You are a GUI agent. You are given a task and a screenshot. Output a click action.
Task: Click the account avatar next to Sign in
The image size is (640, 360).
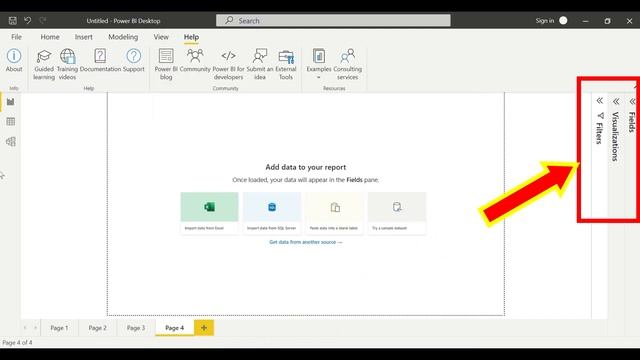coord(563,20)
